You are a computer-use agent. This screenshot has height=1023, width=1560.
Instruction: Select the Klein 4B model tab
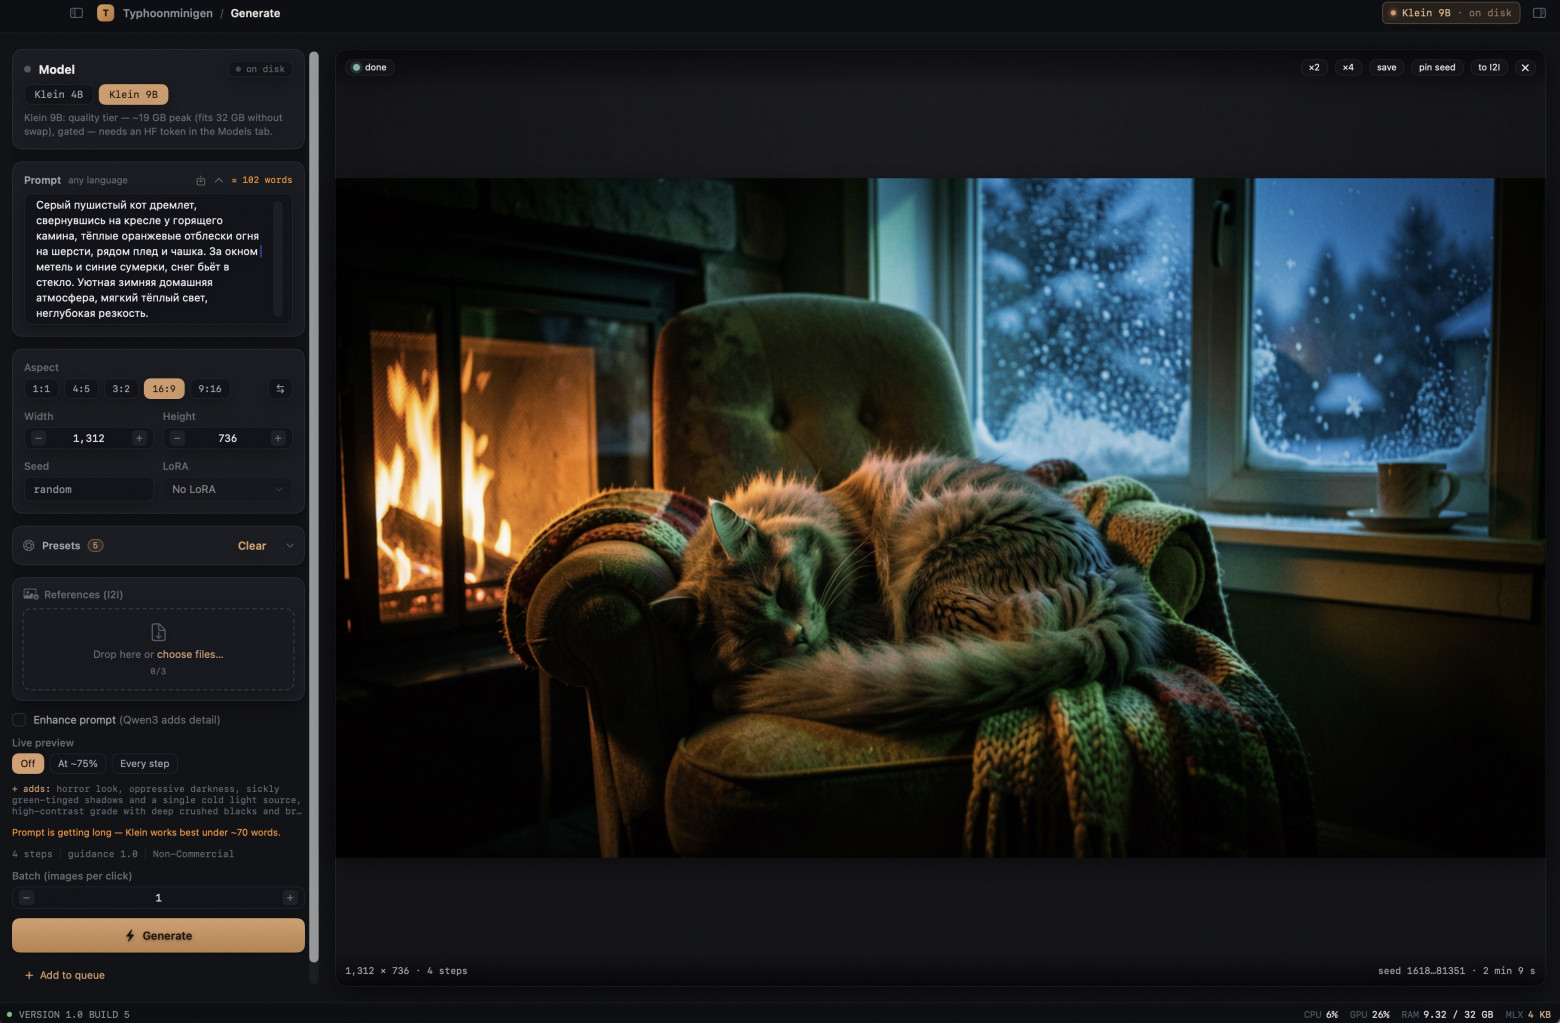coord(59,95)
